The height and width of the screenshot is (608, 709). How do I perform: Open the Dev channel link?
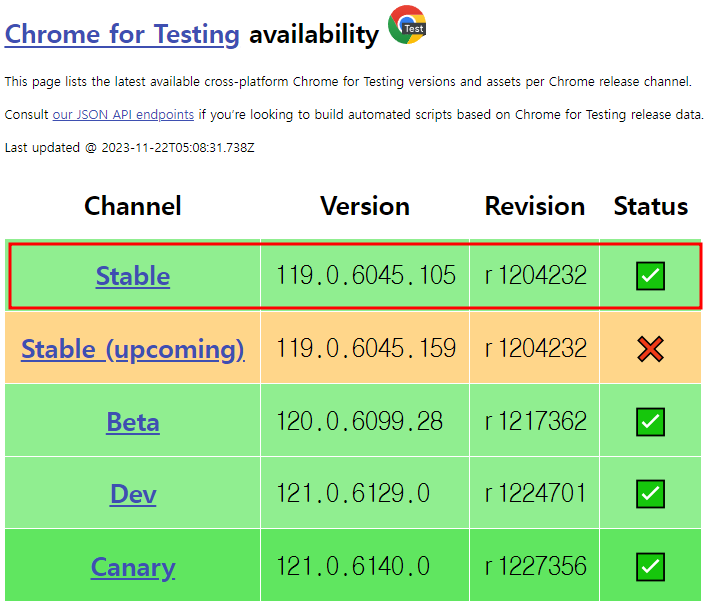133,494
